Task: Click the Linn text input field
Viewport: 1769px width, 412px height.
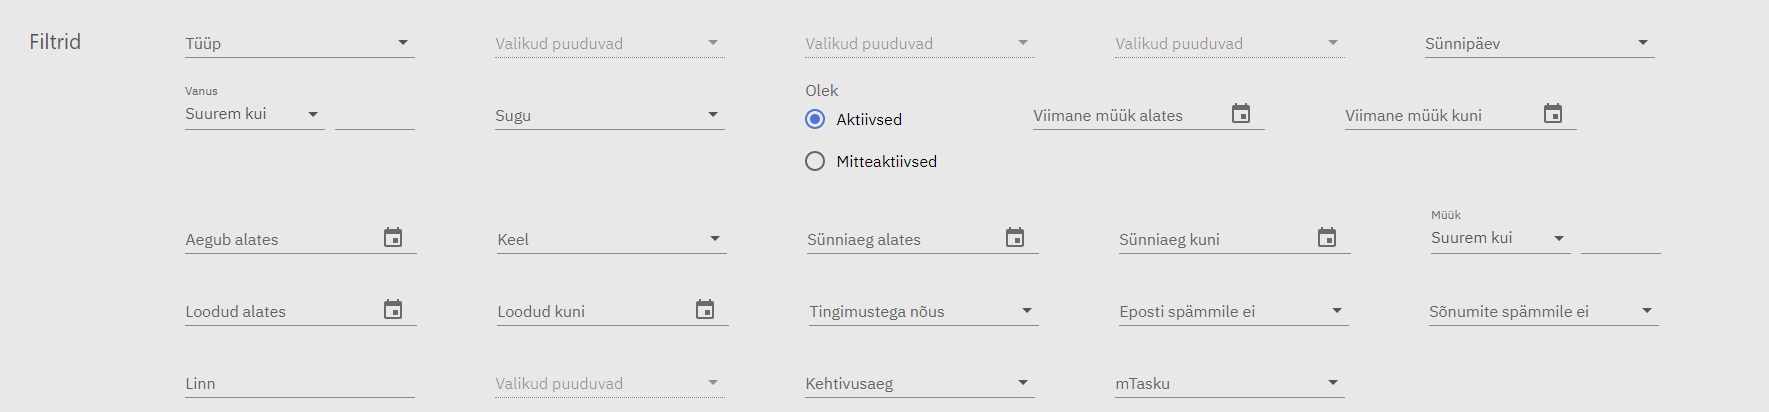Action: [x=299, y=383]
